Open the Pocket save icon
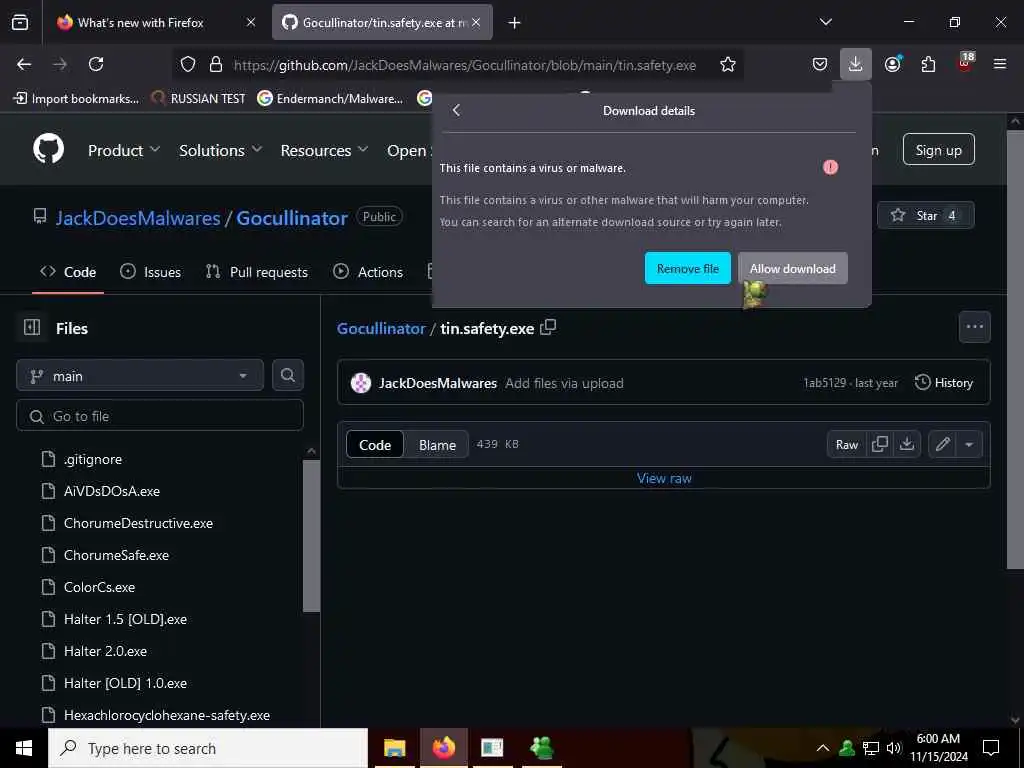 pos(820,64)
